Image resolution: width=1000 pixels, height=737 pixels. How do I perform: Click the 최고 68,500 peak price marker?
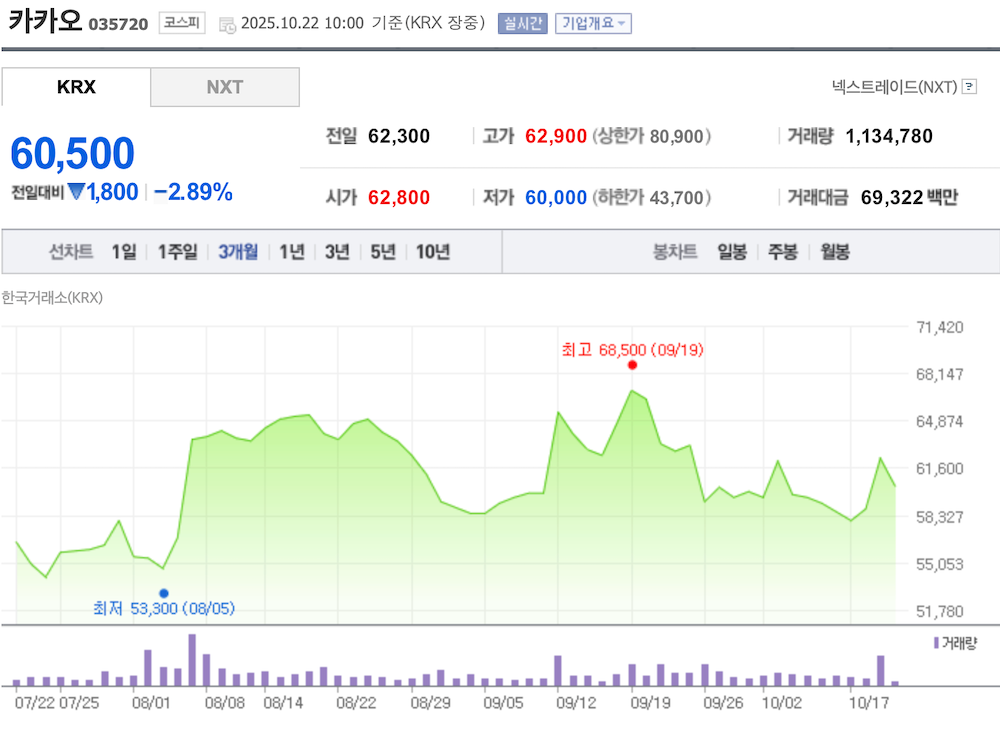(x=632, y=366)
